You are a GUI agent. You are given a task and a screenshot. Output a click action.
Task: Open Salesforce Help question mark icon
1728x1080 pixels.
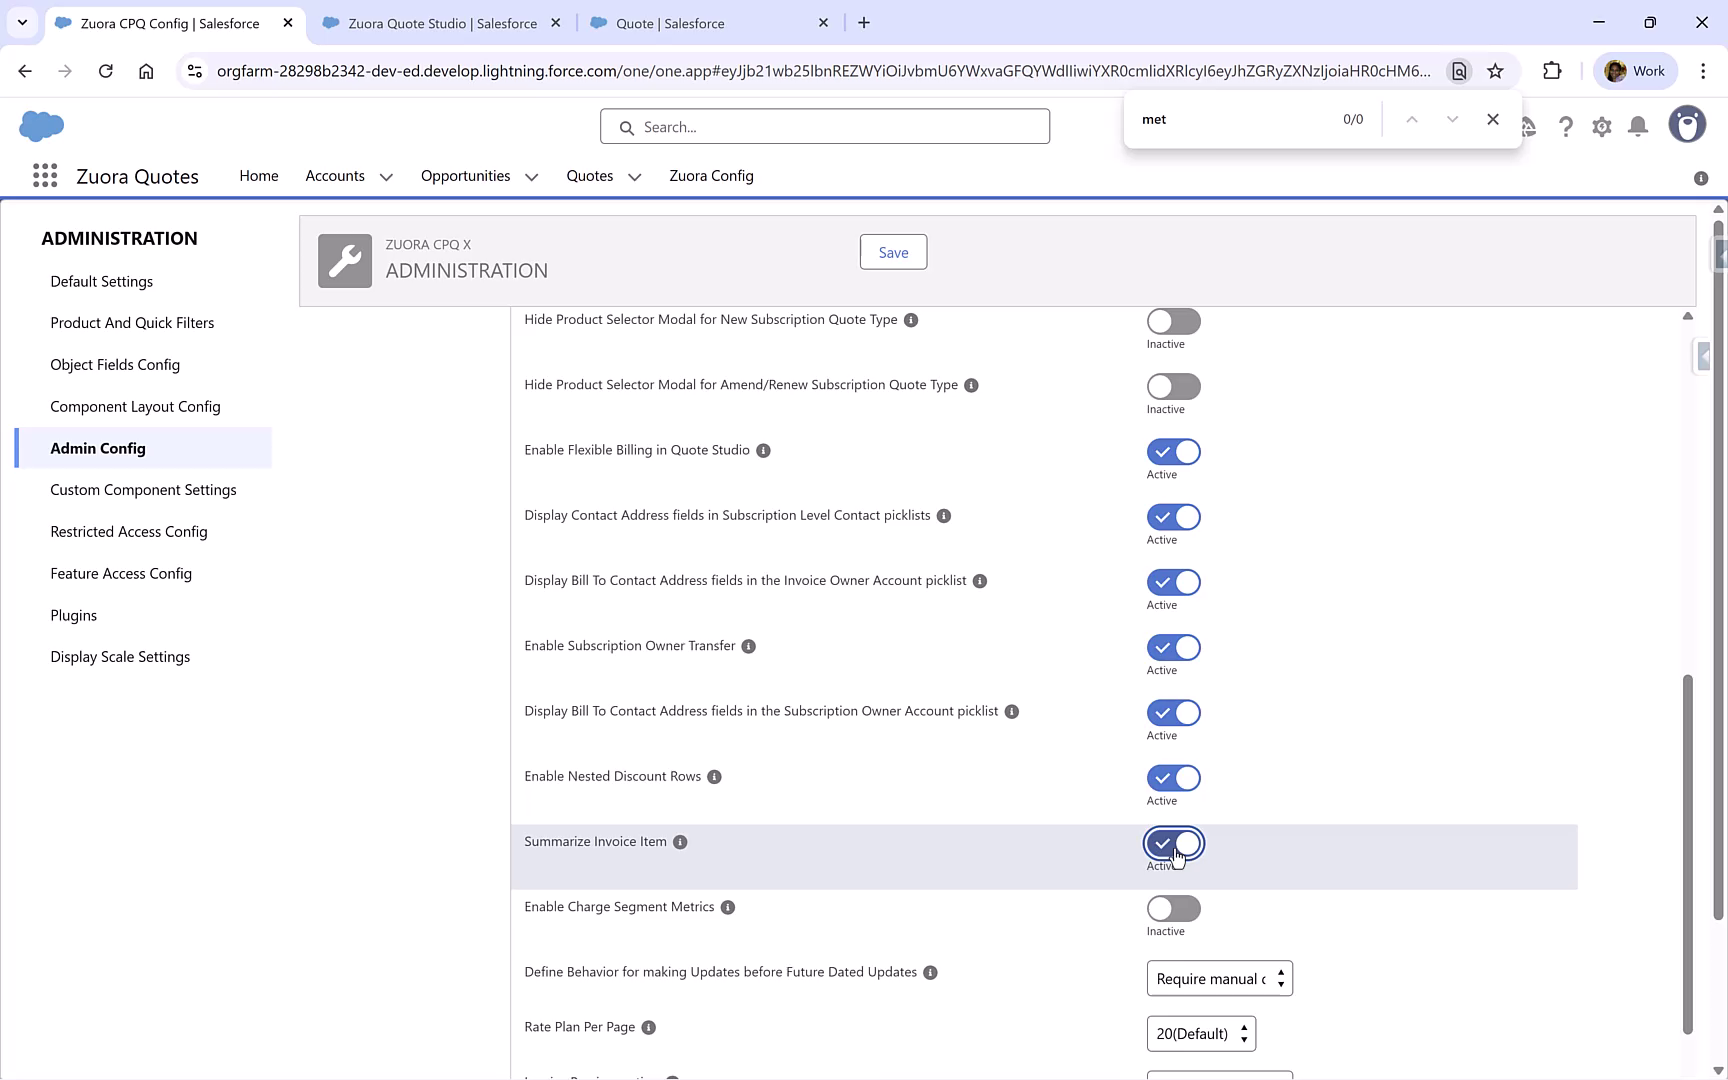point(1566,126)
